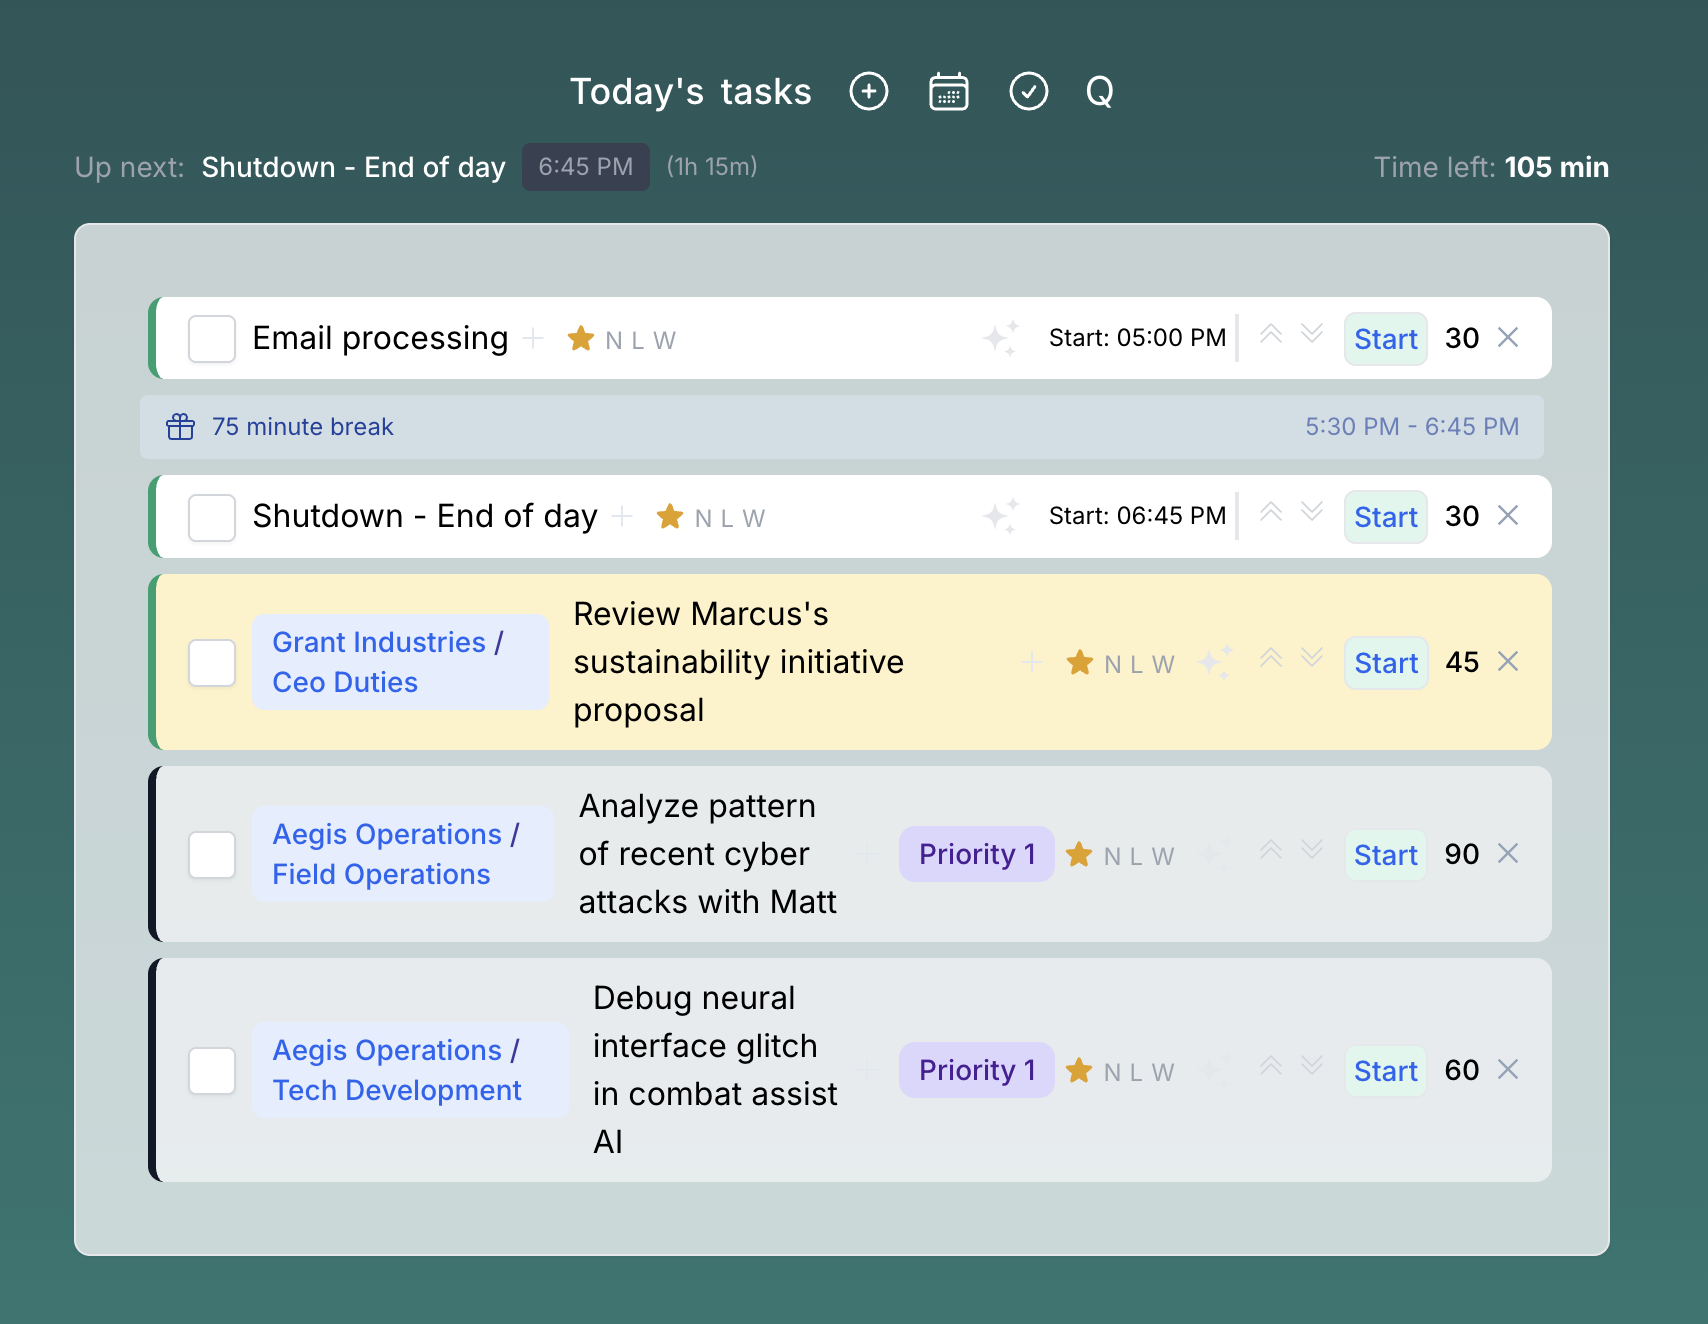The height and width of the screenshot is (1324, 1708).
Task: Click the sparkle AI icon on Email processing
Action: point(1001,338)
